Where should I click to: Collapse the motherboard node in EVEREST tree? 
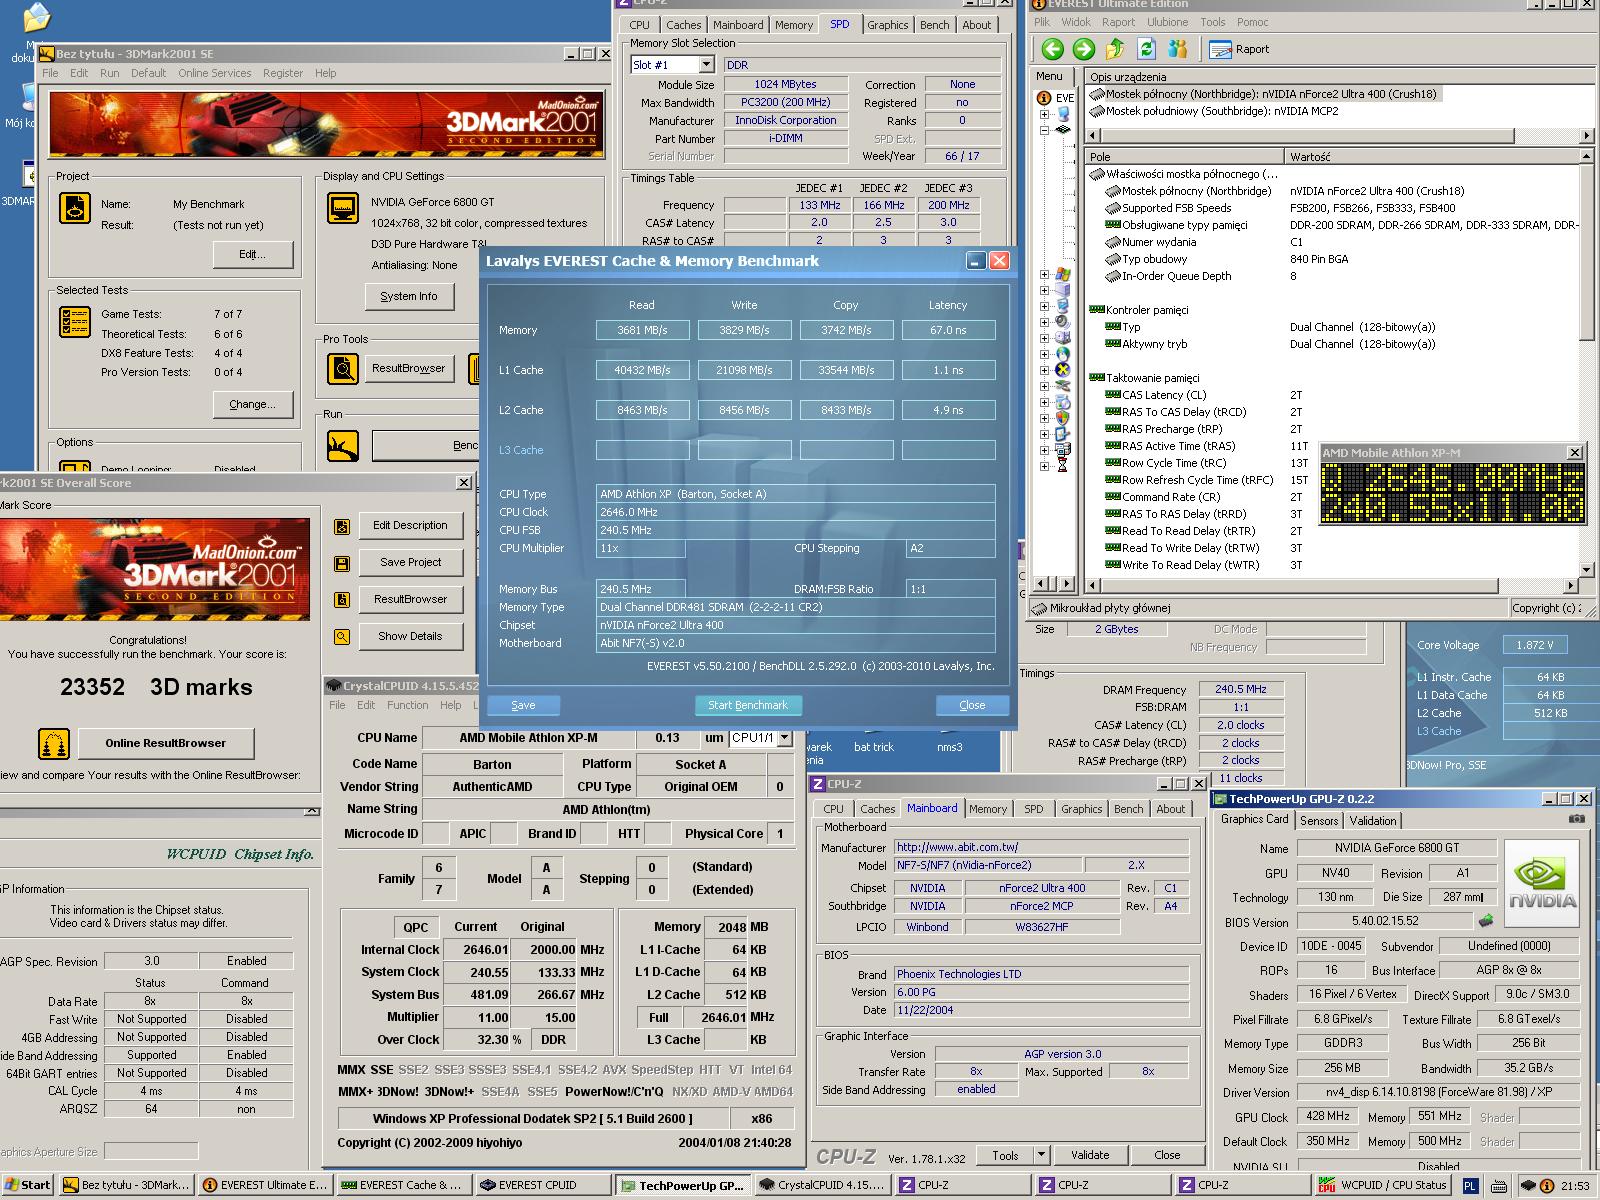(x=1044, y=131)
